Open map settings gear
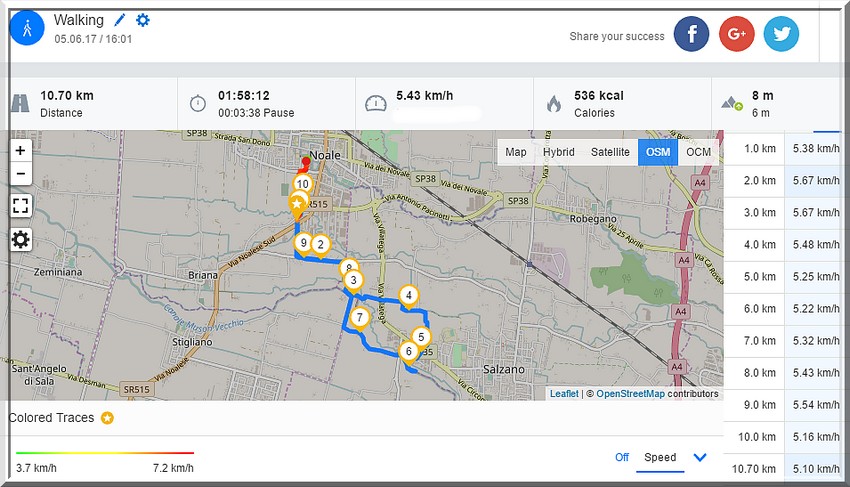This screenshot has width=850, height=487. click(21, 239)
